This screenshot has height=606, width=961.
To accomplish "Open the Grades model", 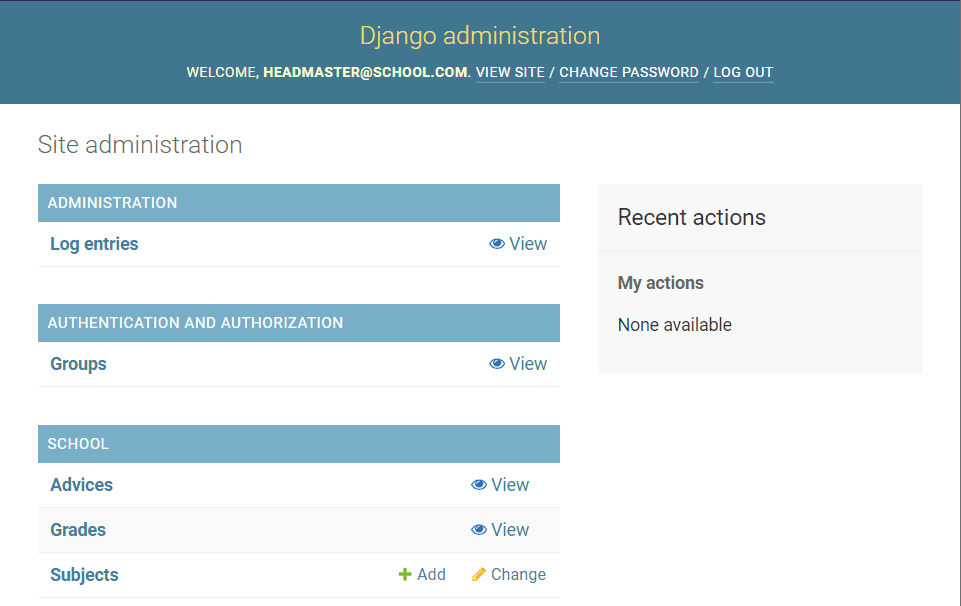I will (x=77, y=530).
